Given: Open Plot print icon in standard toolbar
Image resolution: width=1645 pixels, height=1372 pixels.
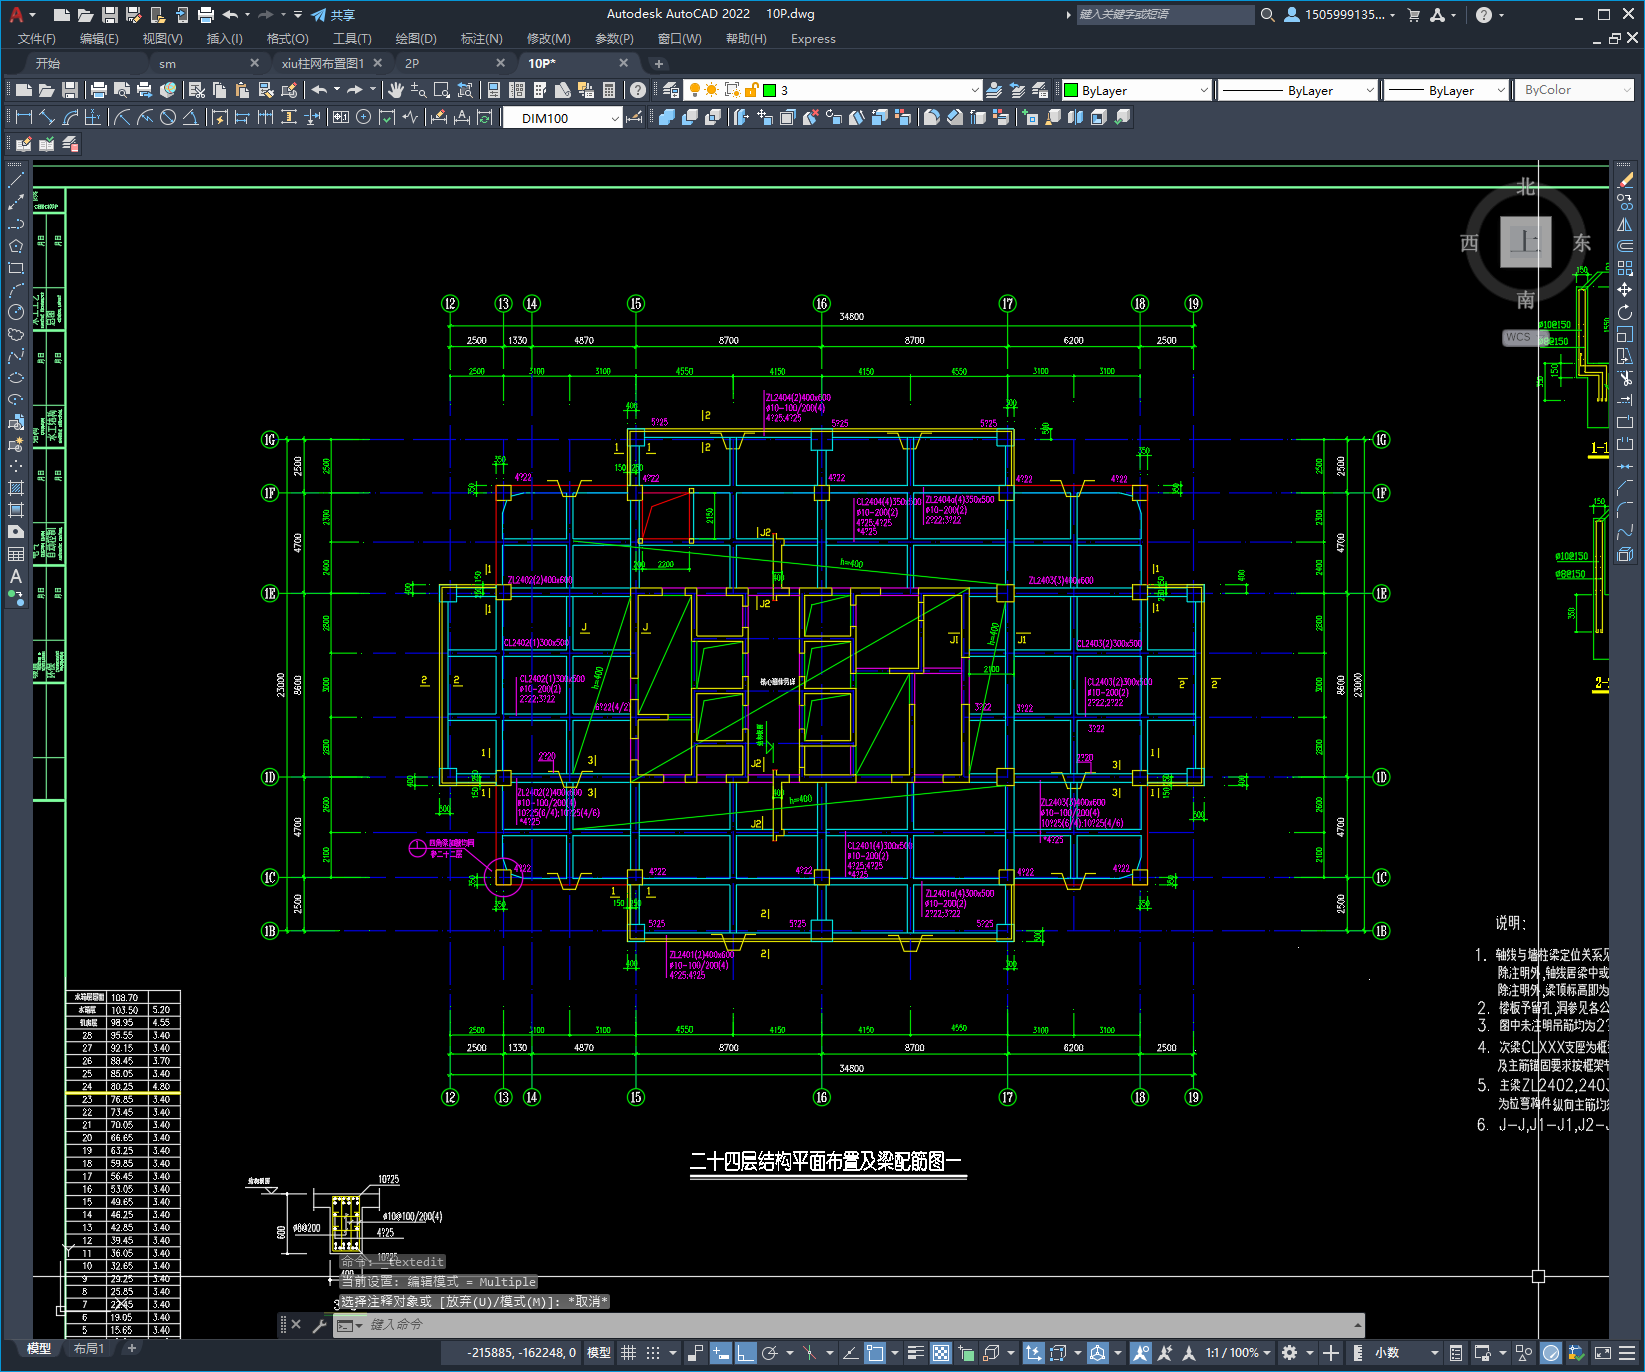Looking at the screenshot, I should pyautogui.click(x=99, y=90).
